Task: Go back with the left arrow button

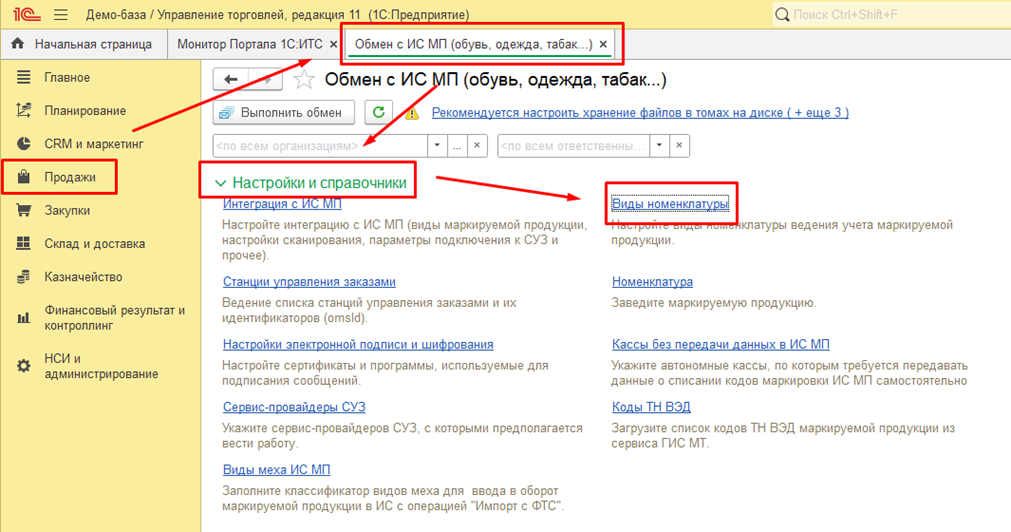Action: [231, 79]
